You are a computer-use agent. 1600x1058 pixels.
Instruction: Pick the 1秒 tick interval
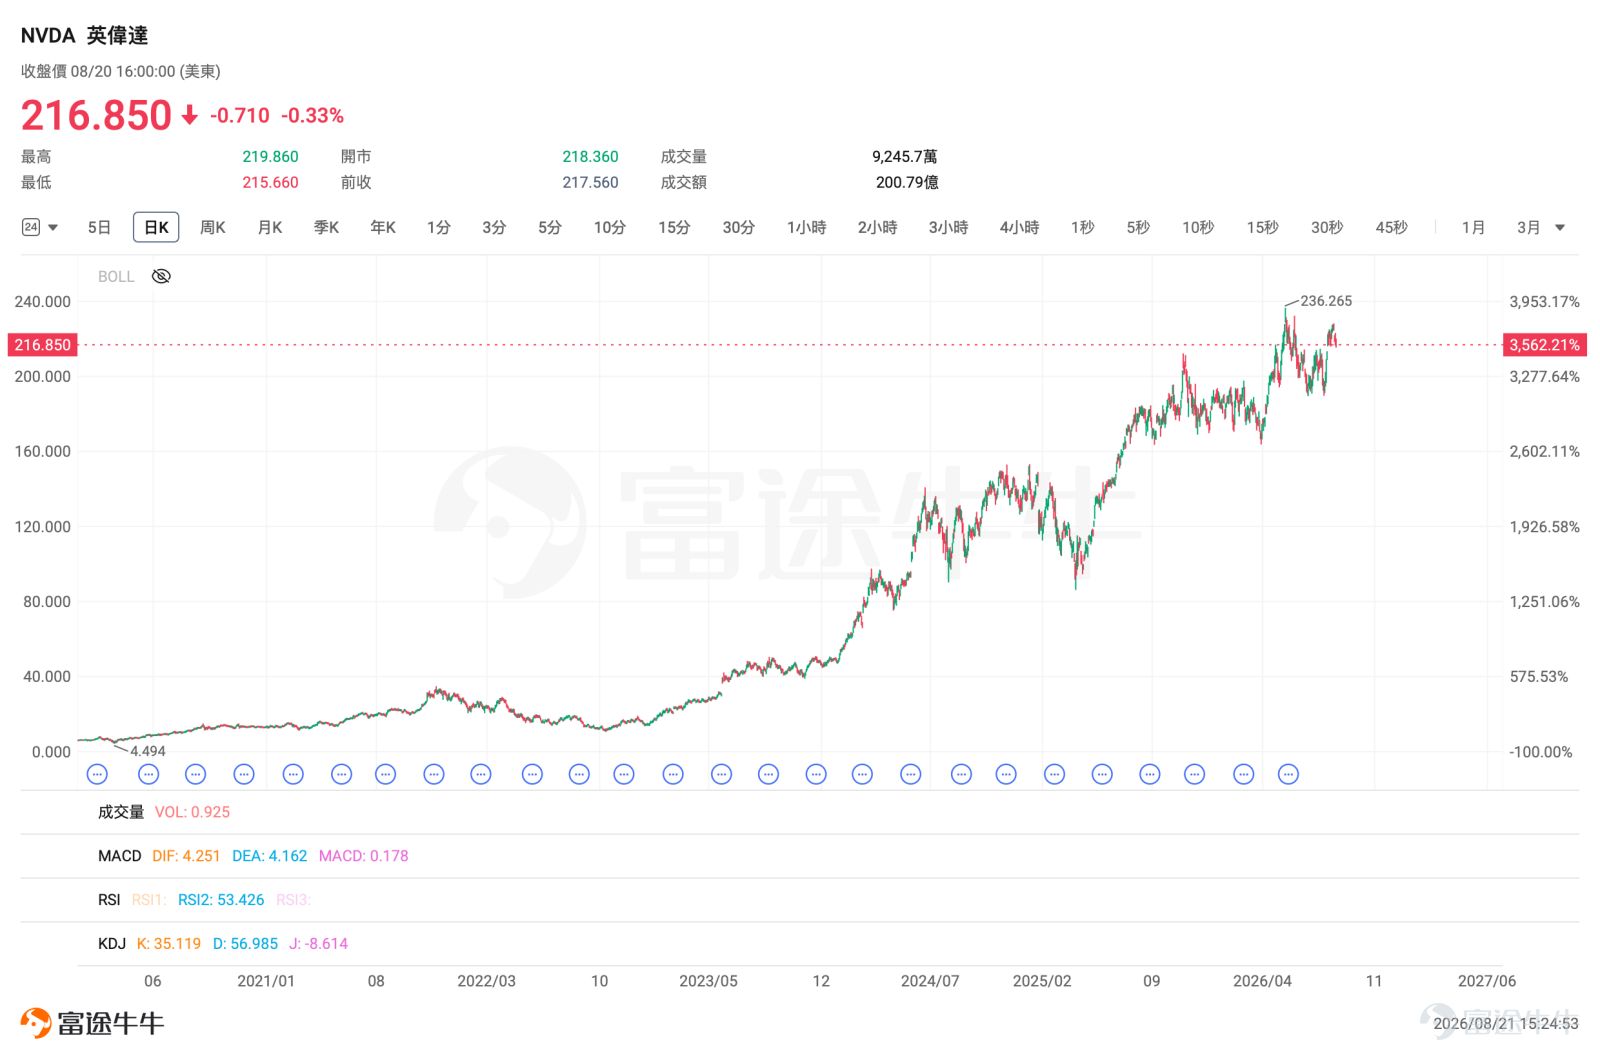(x=1082, y=227)
